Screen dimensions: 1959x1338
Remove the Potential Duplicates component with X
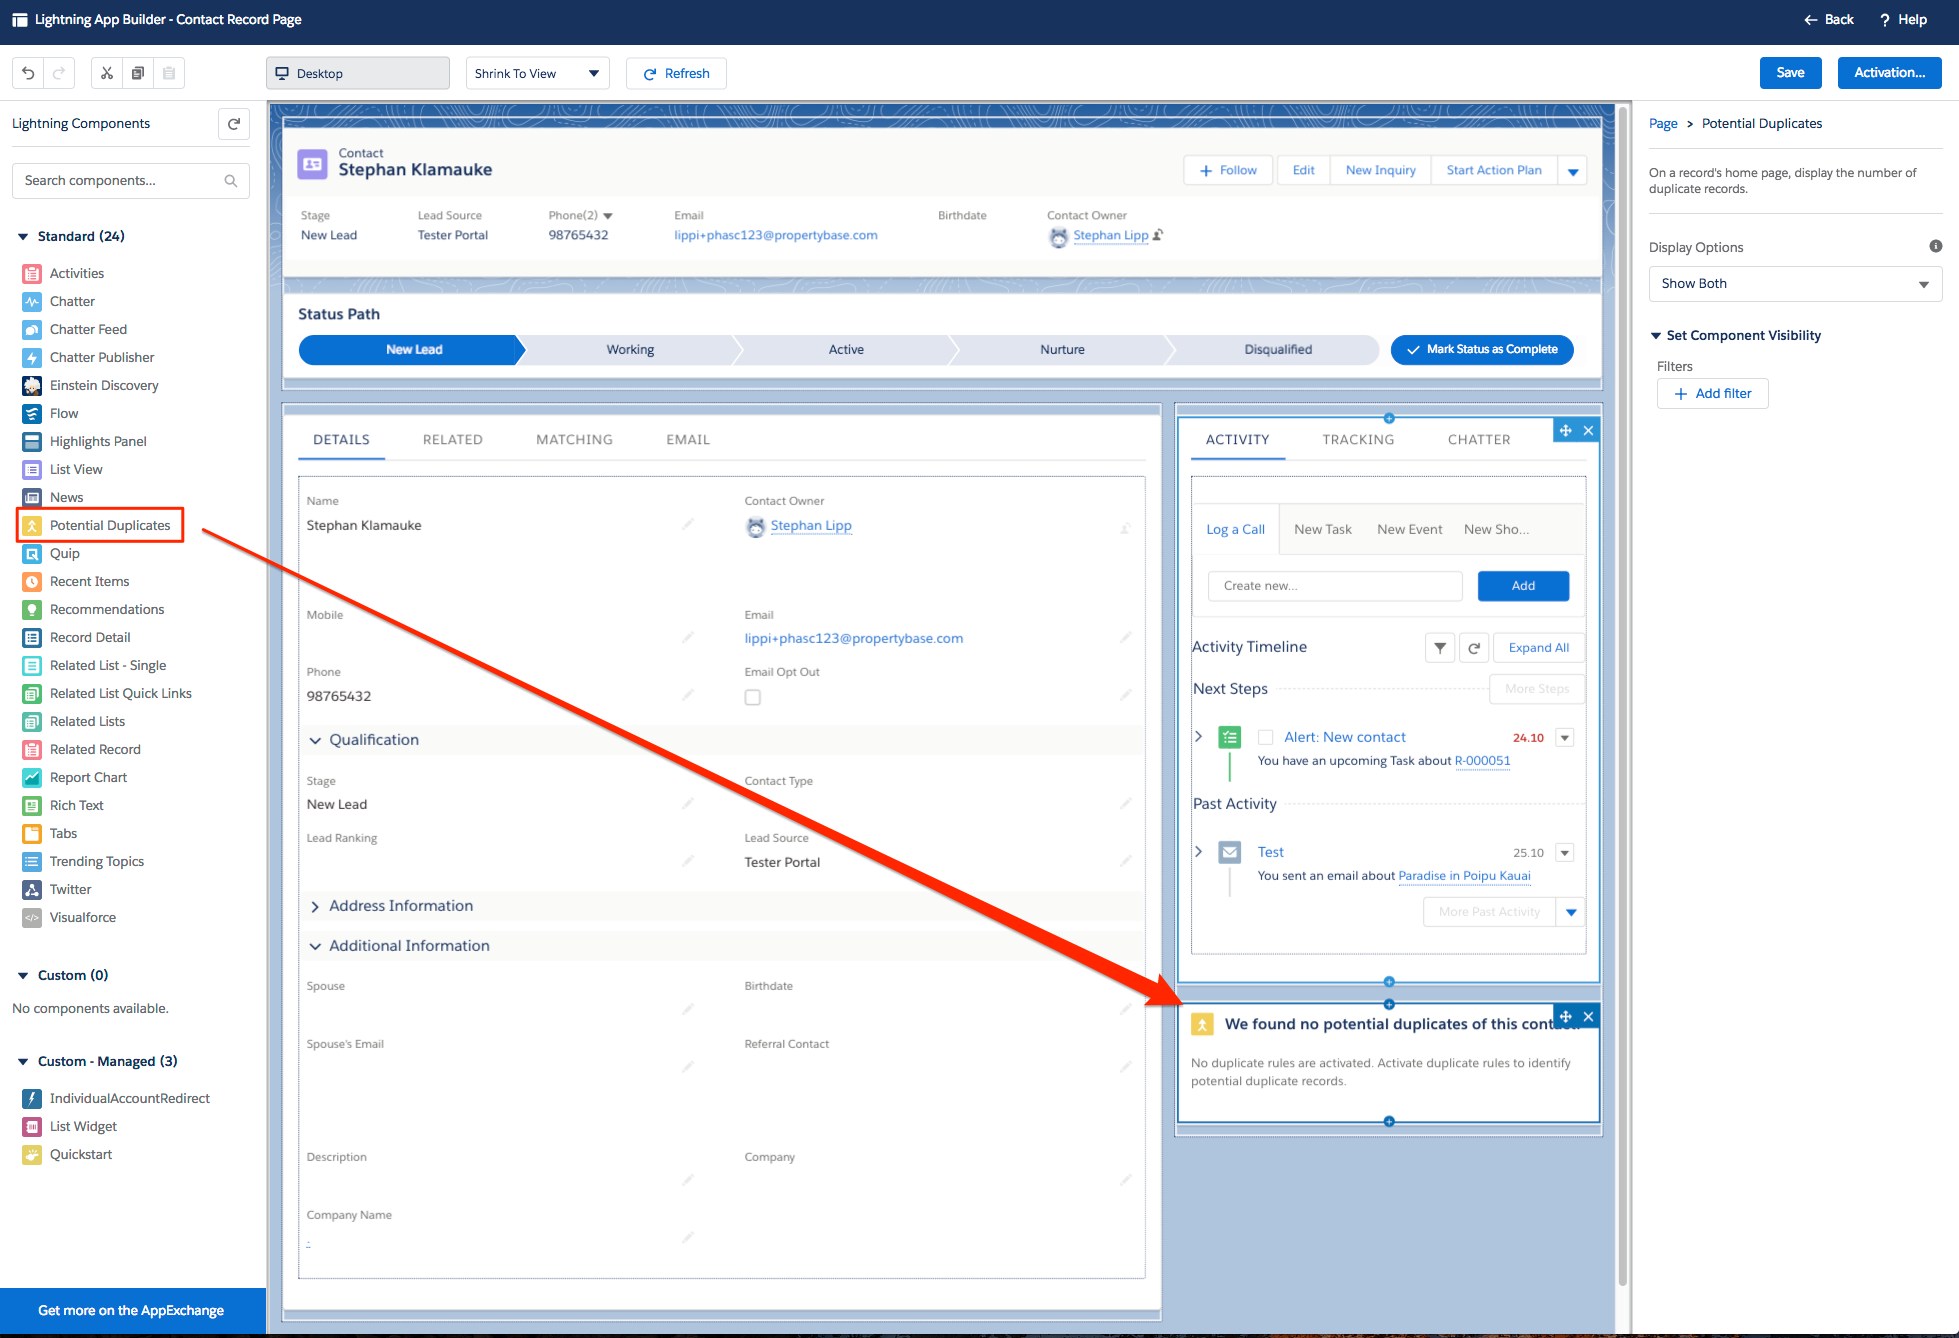(x=1588, y=1016)
